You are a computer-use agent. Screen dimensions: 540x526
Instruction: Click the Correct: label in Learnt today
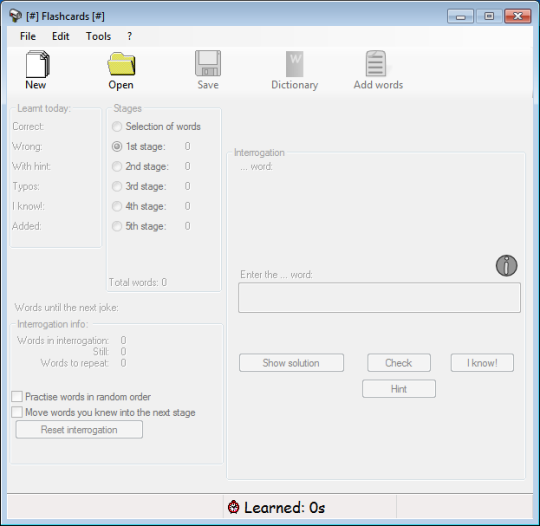28,126
